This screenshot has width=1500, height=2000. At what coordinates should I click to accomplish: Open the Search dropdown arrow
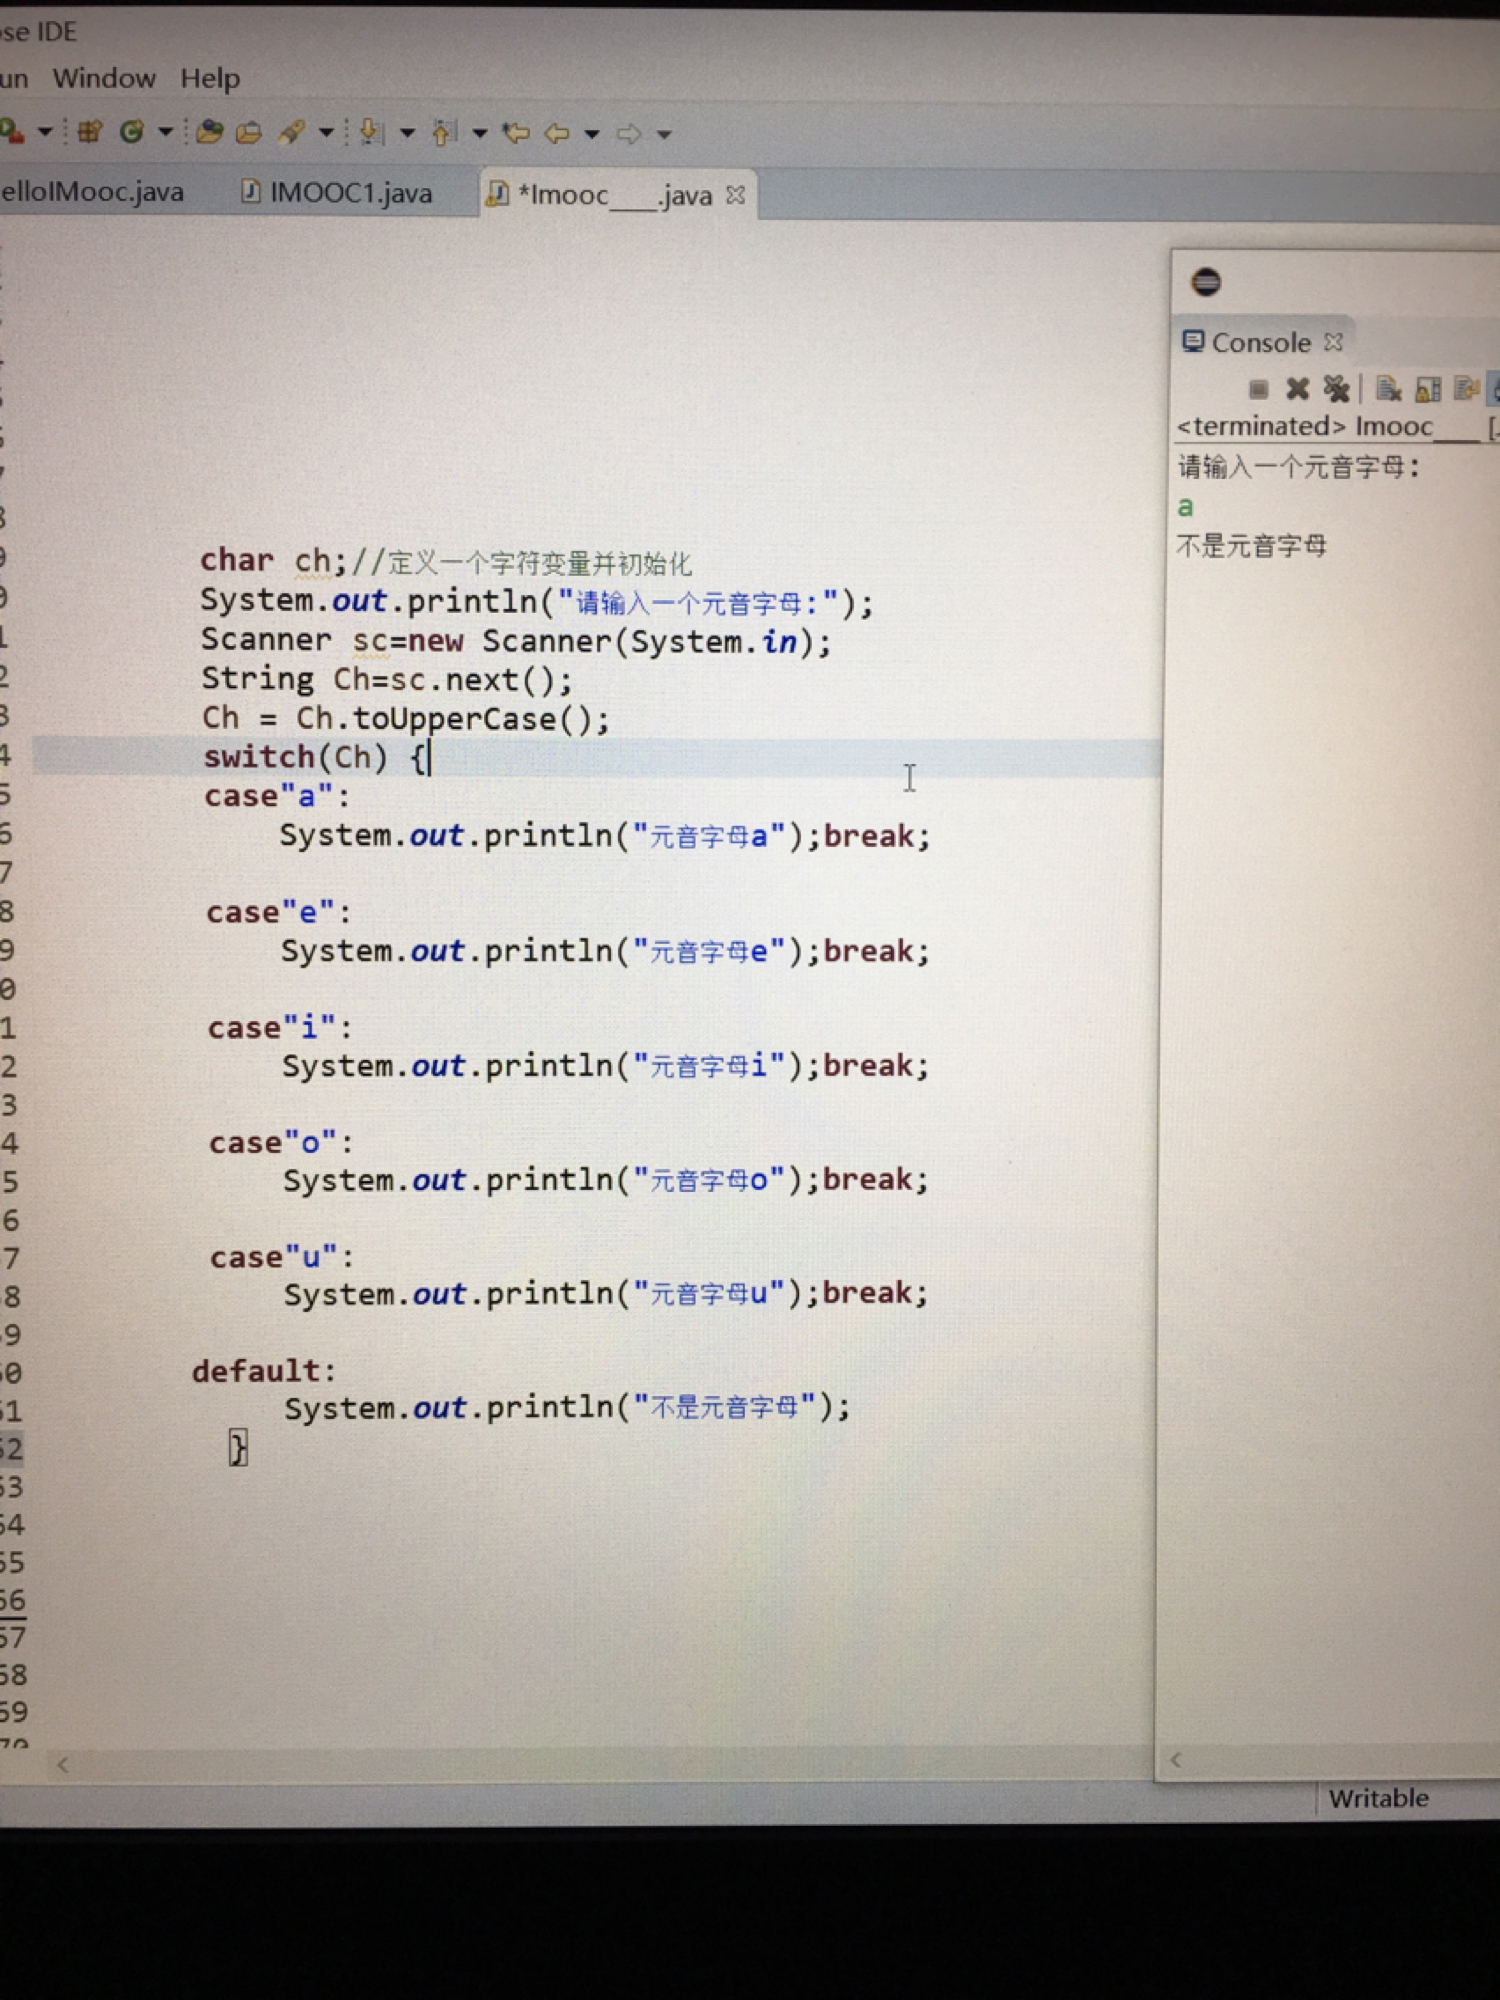[x=326, y=132]
